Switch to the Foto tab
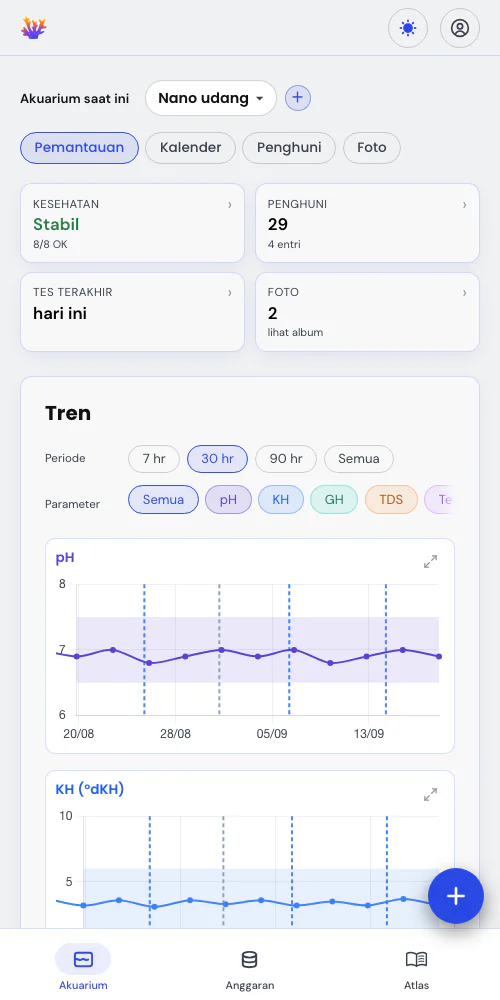 (x=372, y=148)
